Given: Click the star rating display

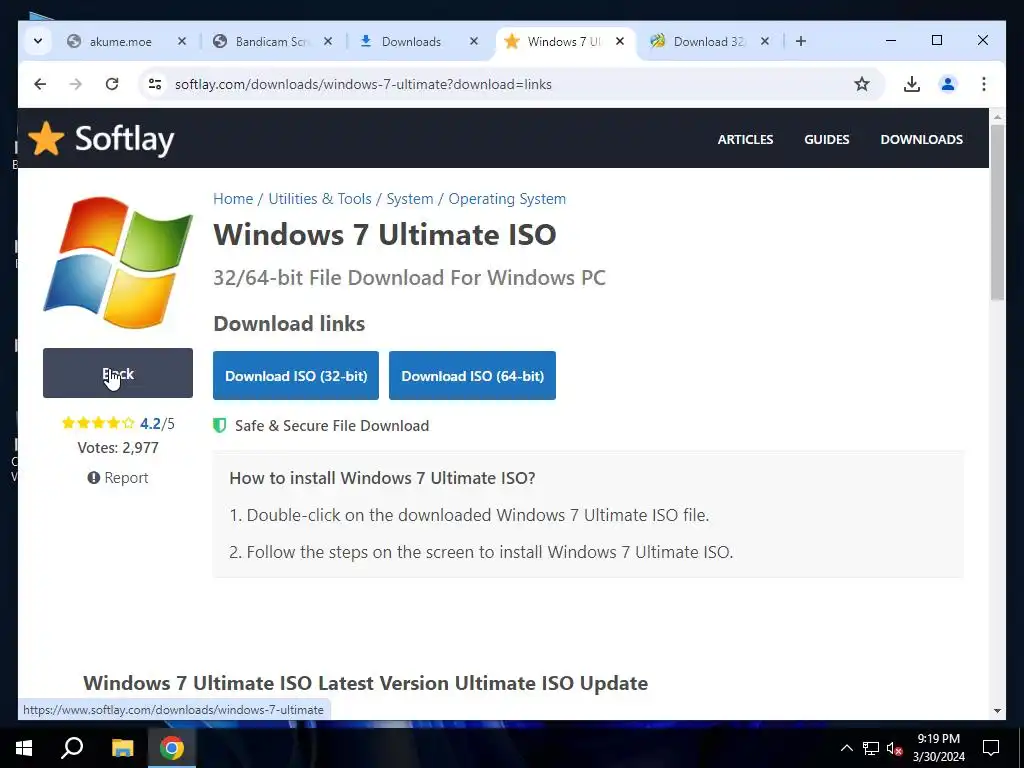Looking at the screenshot, I should [98, 423].
